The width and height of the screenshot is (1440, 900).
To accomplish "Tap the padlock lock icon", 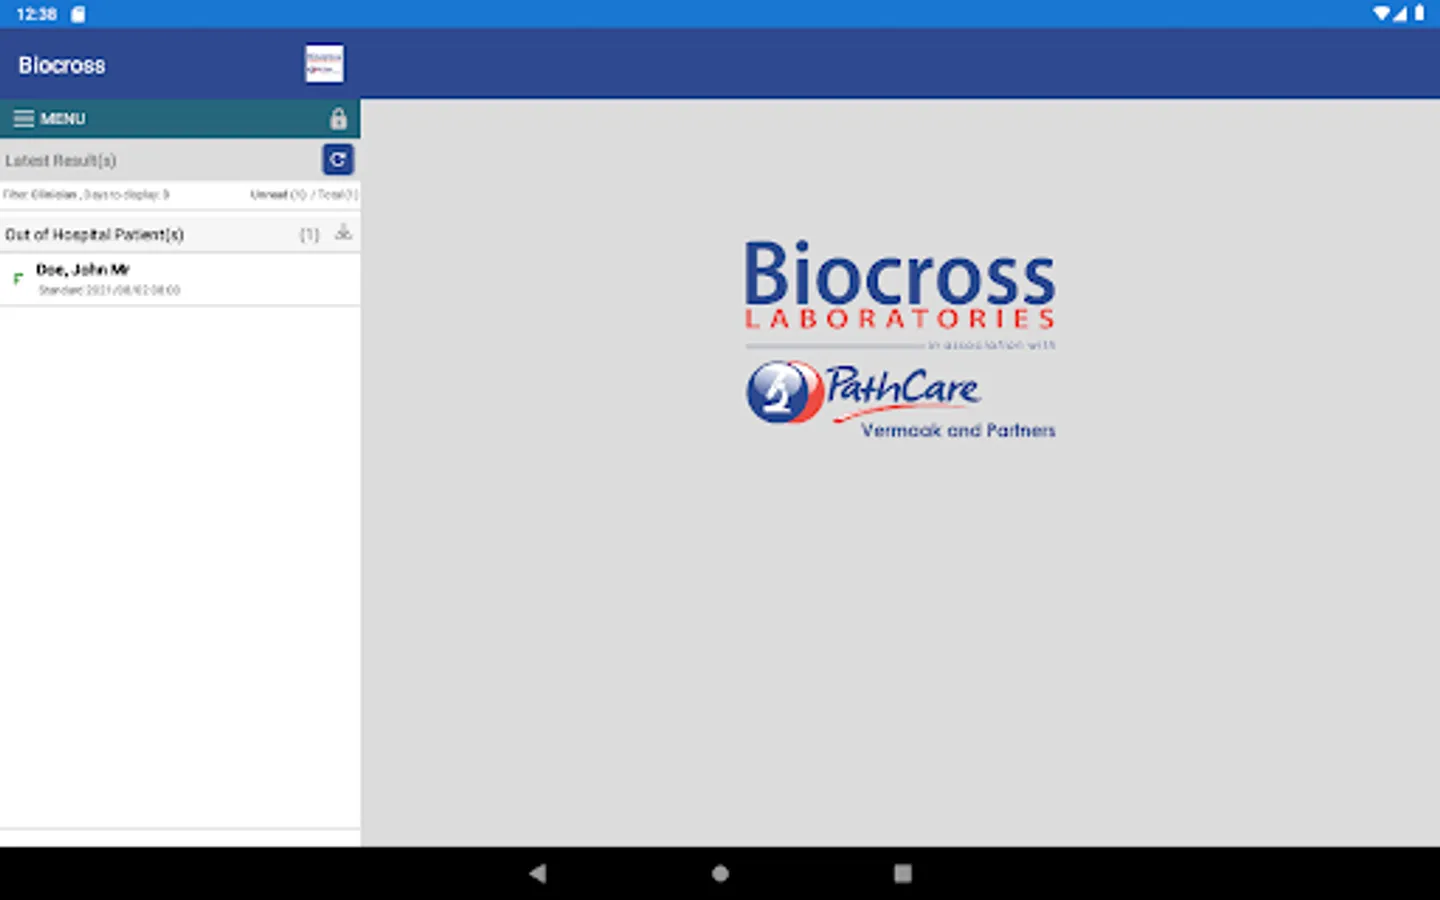I will [338, 118].
